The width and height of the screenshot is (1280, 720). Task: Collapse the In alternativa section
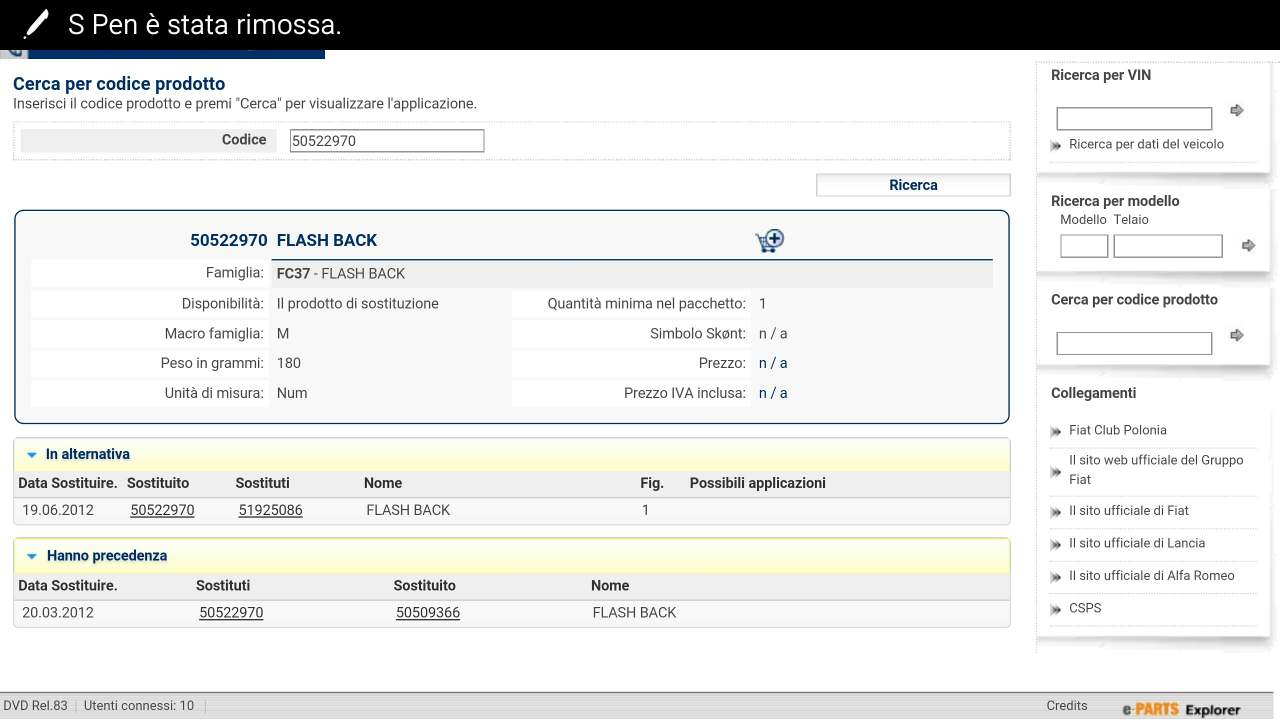tap(32, 455)
